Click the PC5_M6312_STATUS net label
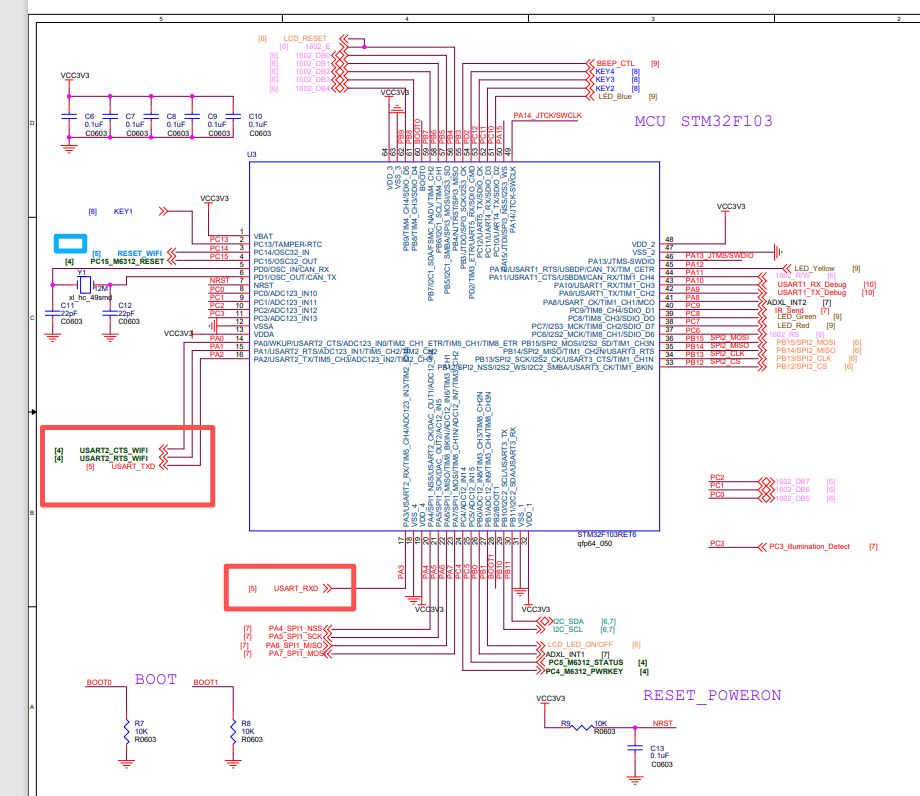The width and height of the screenshot is (920, 796). pos(586,662)
